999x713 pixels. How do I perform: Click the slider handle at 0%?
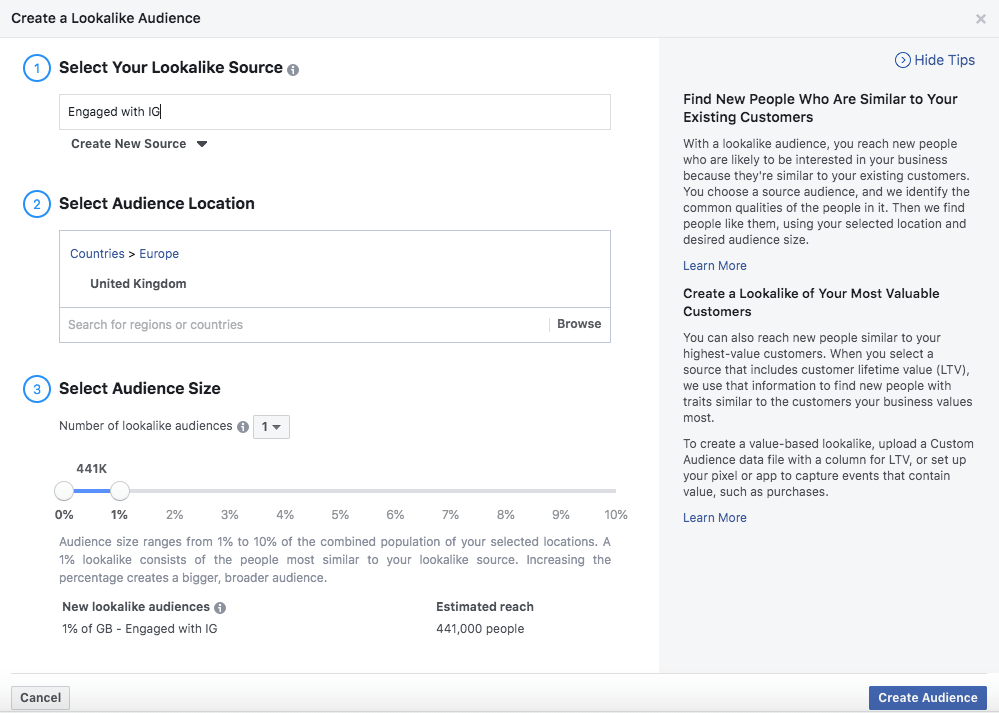pos(64,491)
